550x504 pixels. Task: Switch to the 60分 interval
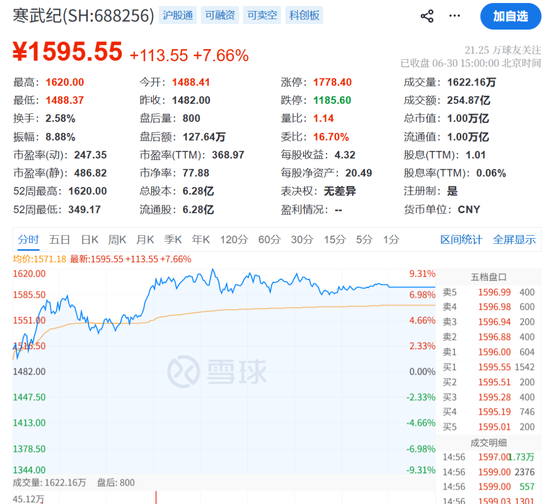[x=269, y=240]
